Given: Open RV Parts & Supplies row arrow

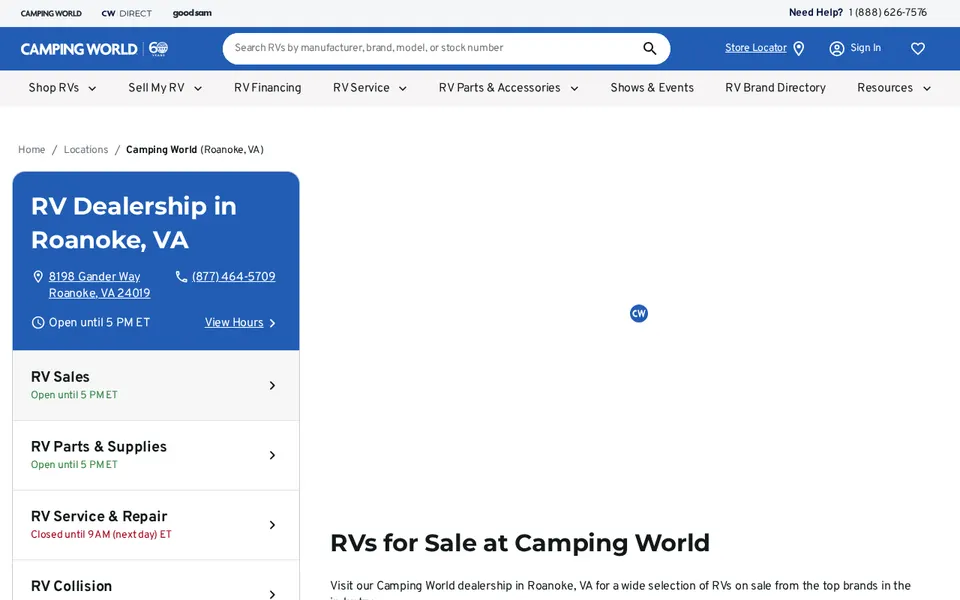Looking at the screenshot, I should pyautogui.click(x=272, y=456).
